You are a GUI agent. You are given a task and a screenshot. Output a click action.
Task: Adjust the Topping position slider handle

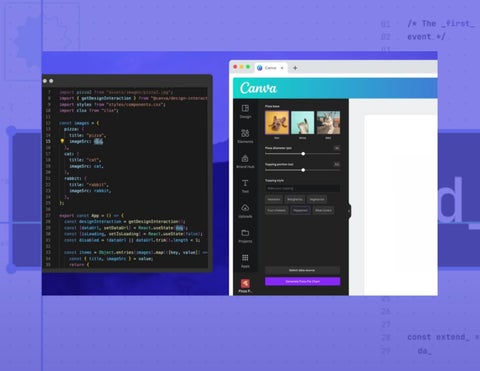[303, 170]
